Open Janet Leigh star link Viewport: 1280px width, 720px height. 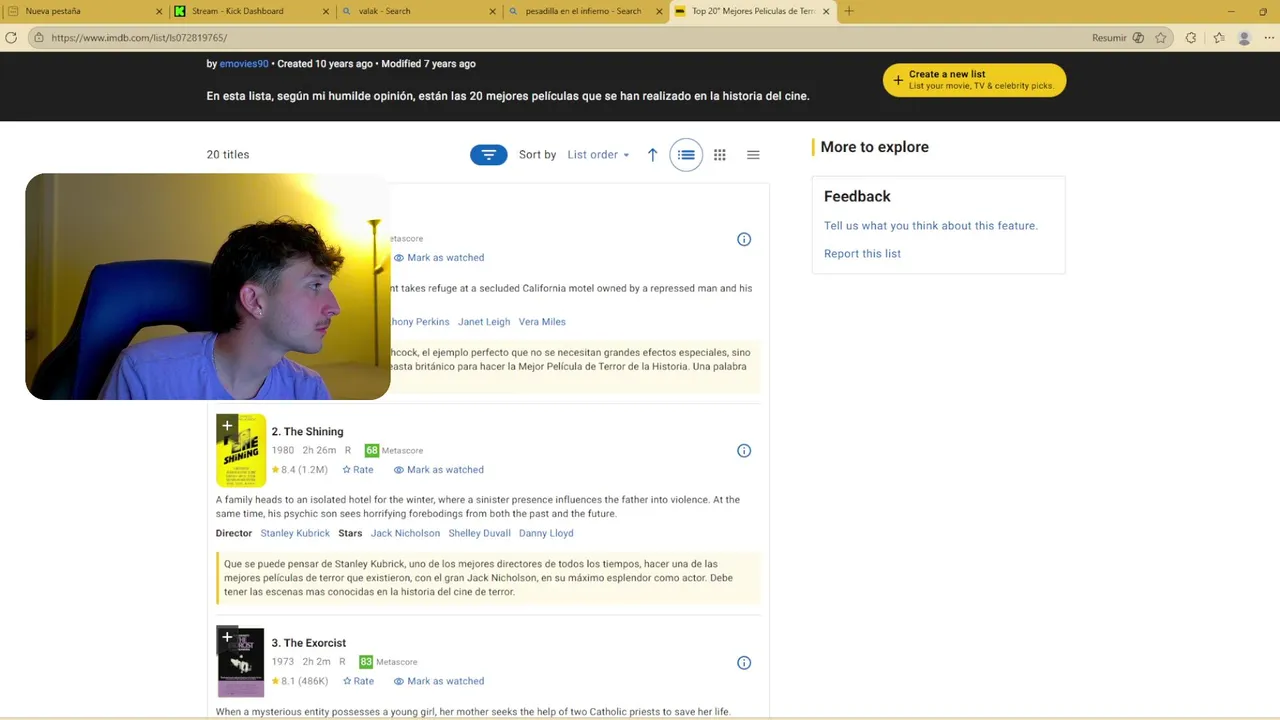point(484,322)
